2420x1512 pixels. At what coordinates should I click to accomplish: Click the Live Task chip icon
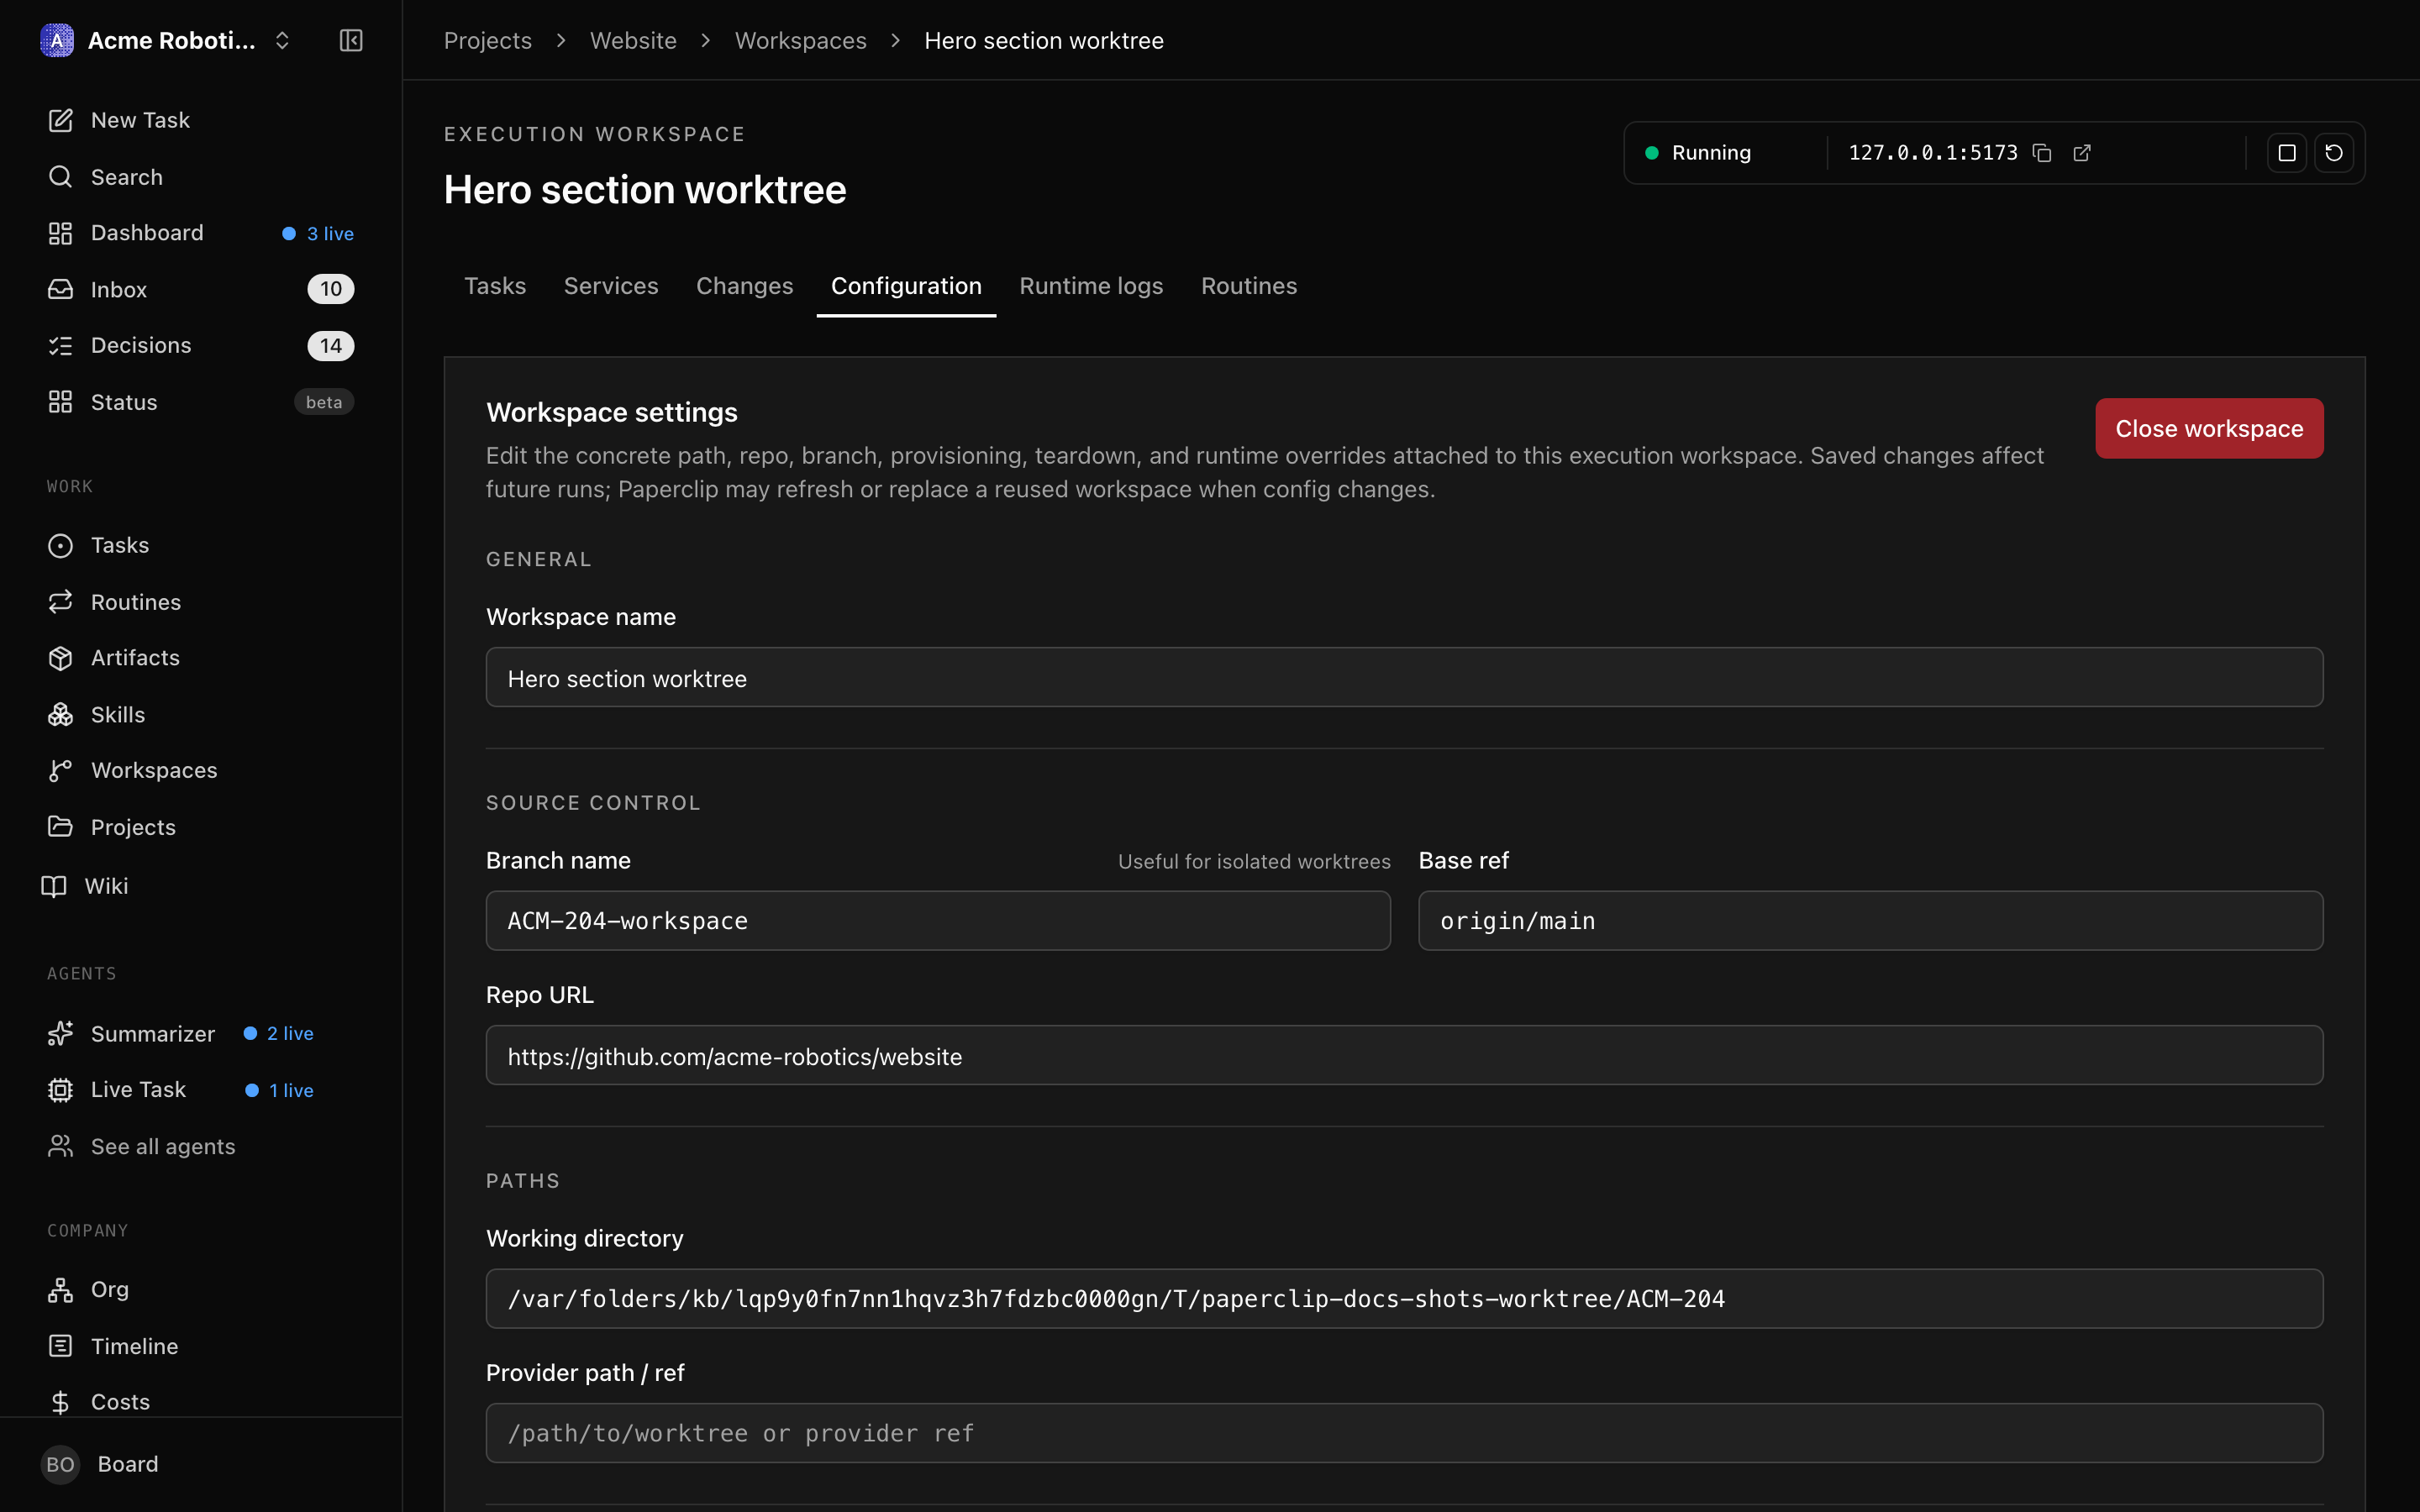click(x=60, y=1090)
